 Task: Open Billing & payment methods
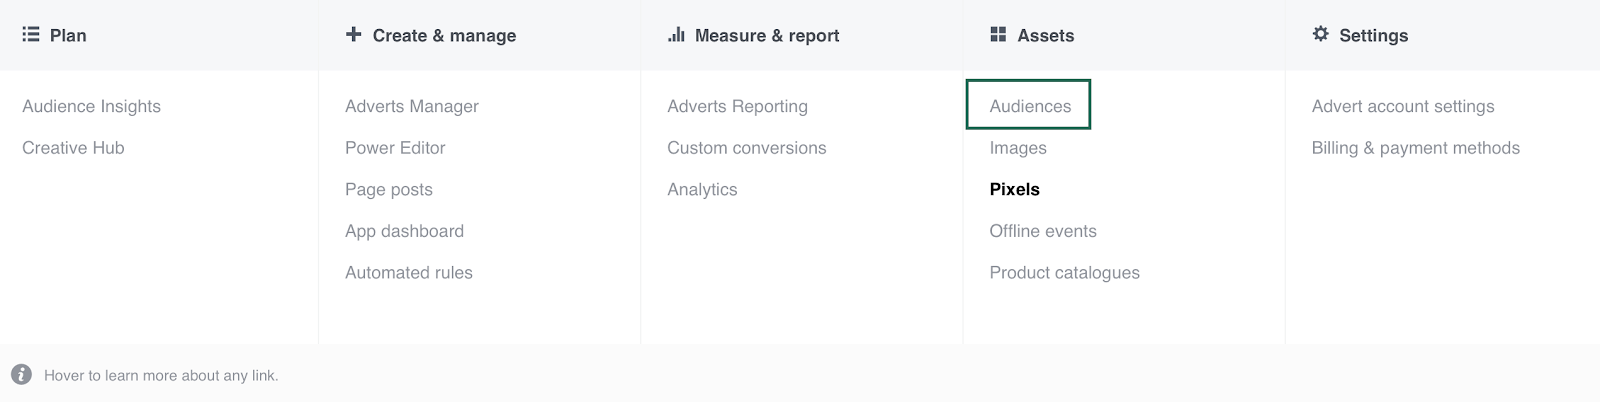click(1416, 148)
